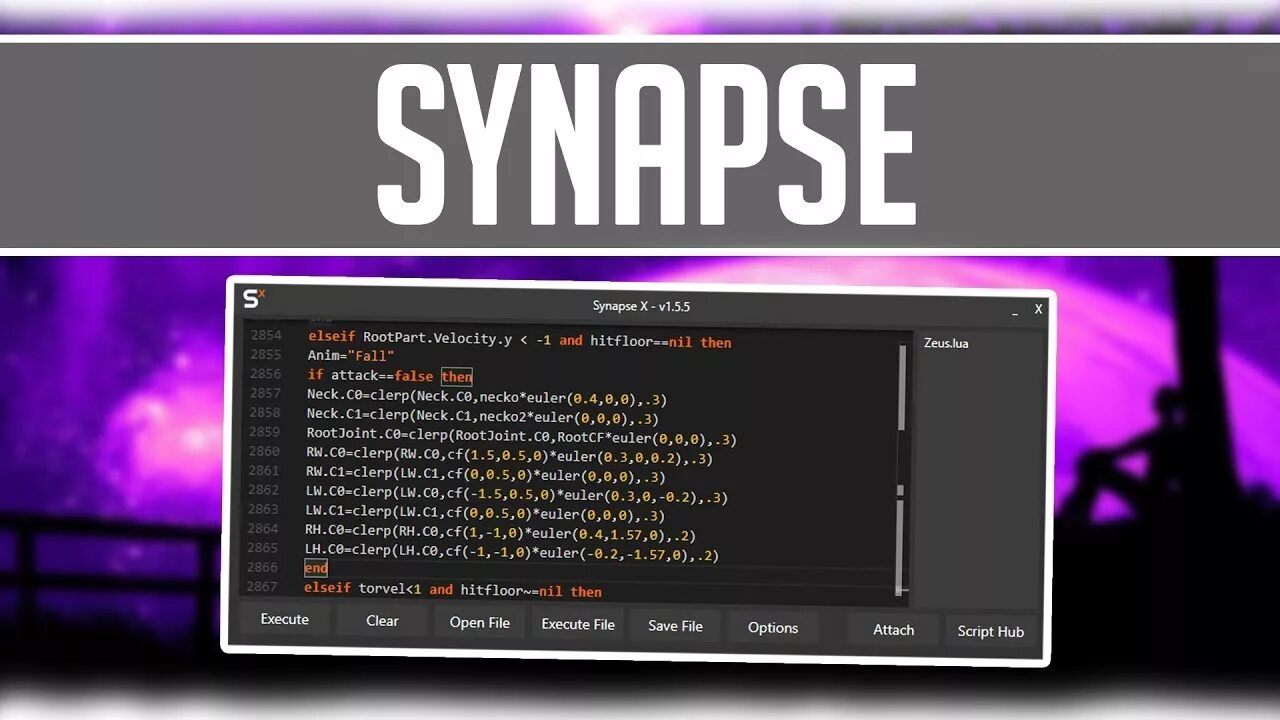1280x720 pixels.
Task: Click line number 2866 in the gutter
Action: [x=262, y=566]
